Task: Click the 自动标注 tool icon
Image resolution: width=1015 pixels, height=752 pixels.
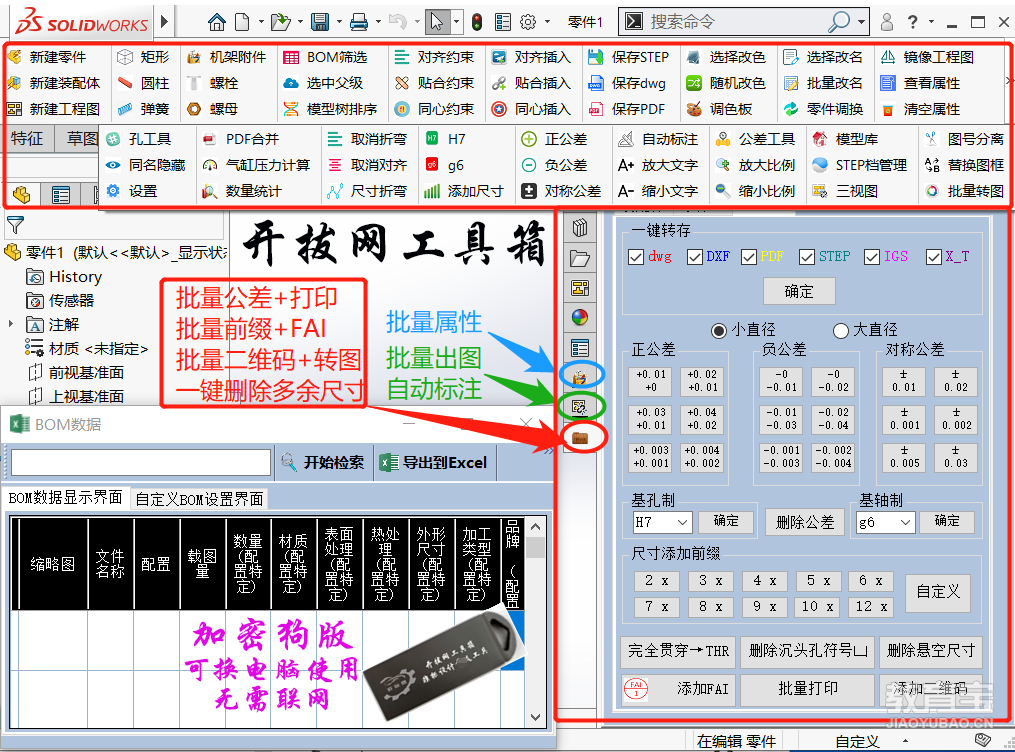Action: coord(625,139)
